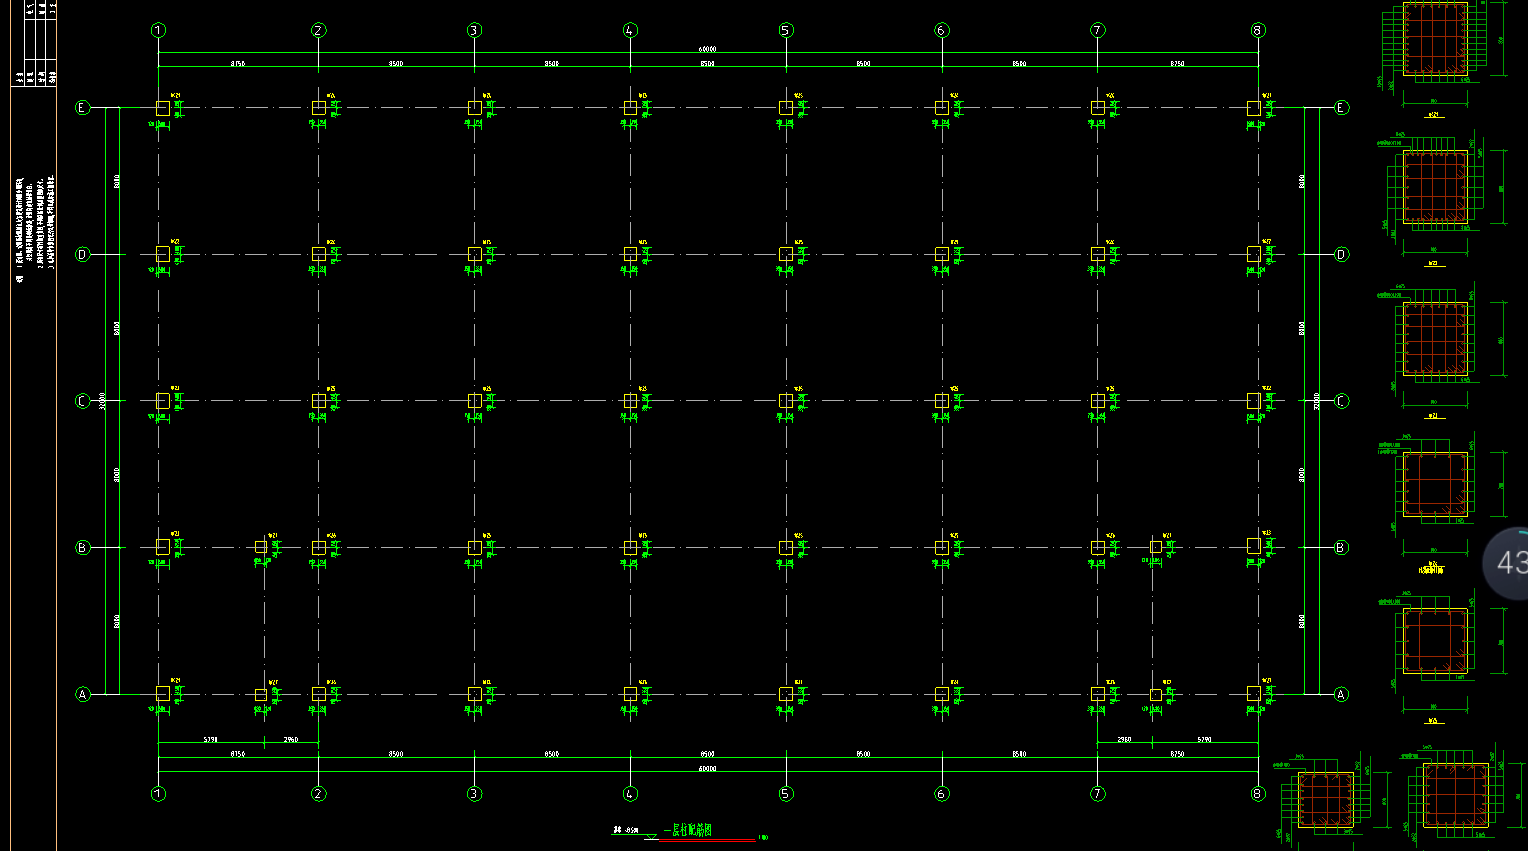This screenshot has height=851, width=1528.
Task: Click grid bubble 4 above the plan
Action: coord(630,30)
